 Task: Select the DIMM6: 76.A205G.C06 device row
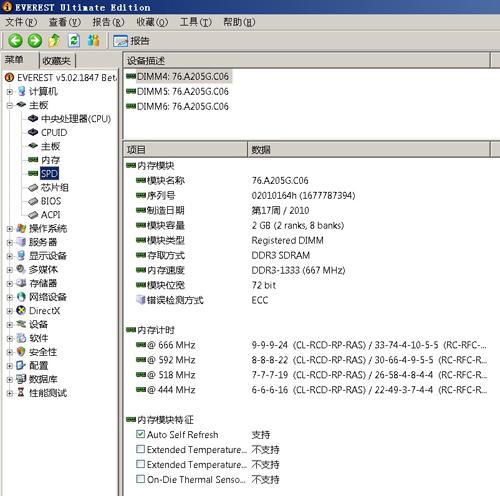177,107
